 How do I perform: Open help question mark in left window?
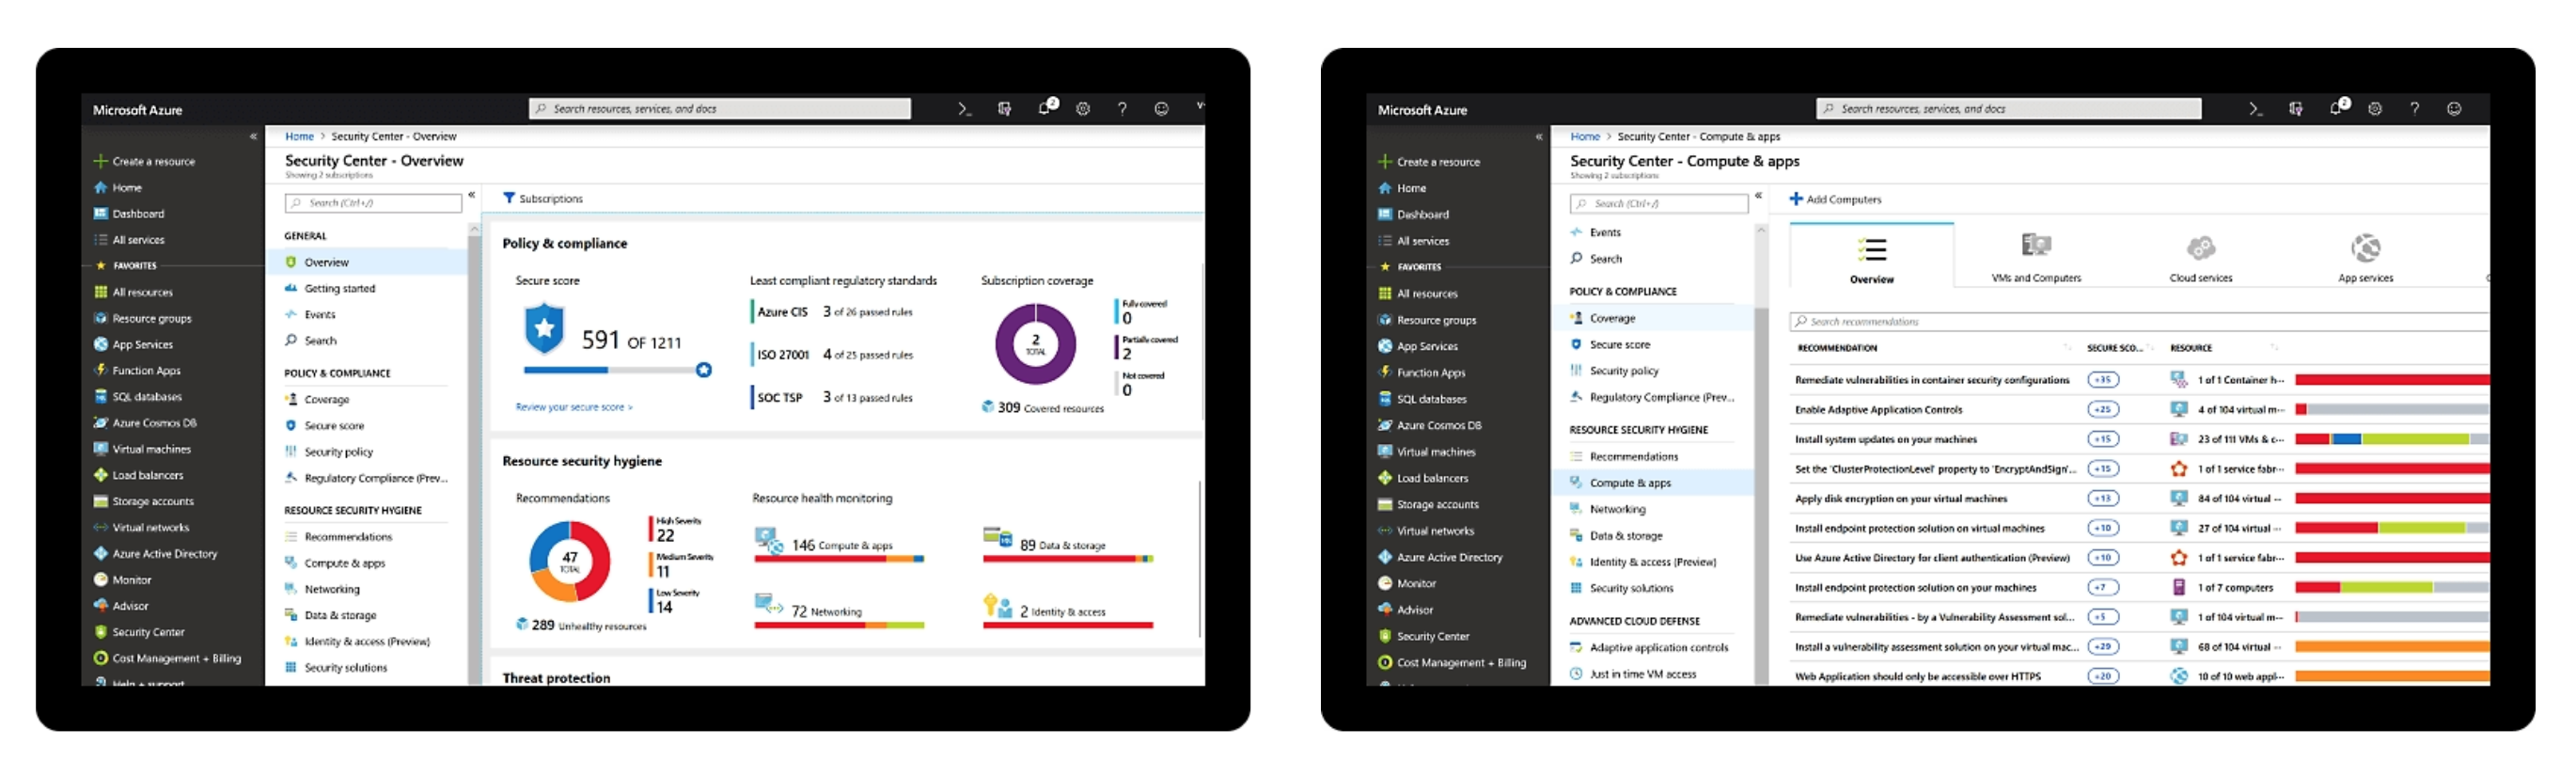pyautogui.click(x=1122, y=109)
